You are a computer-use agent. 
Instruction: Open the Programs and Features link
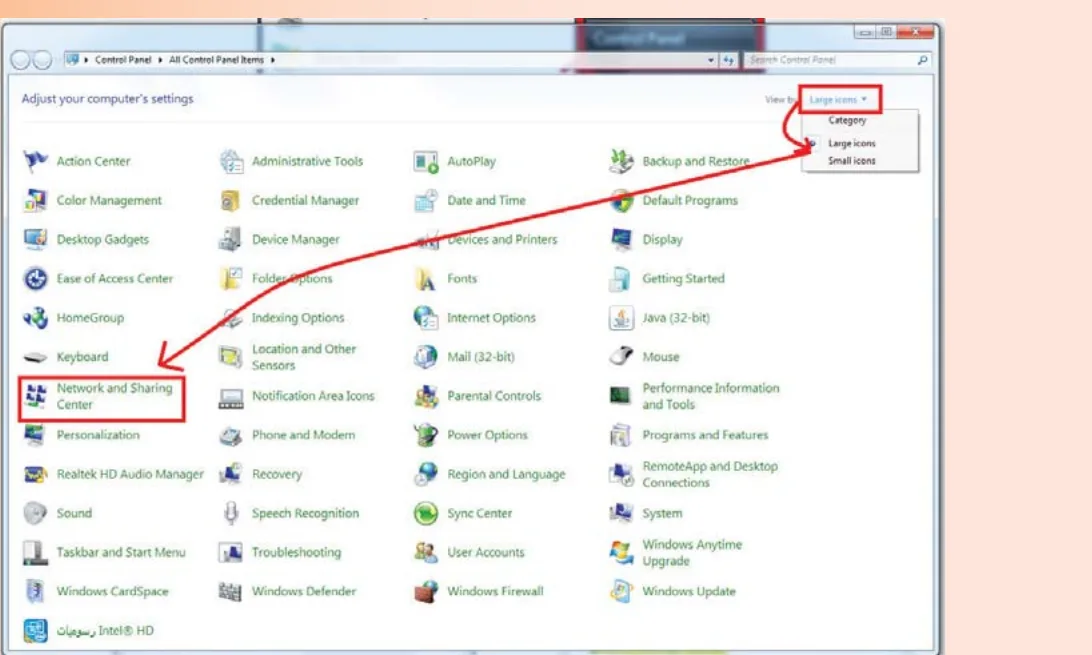point(705,435)
